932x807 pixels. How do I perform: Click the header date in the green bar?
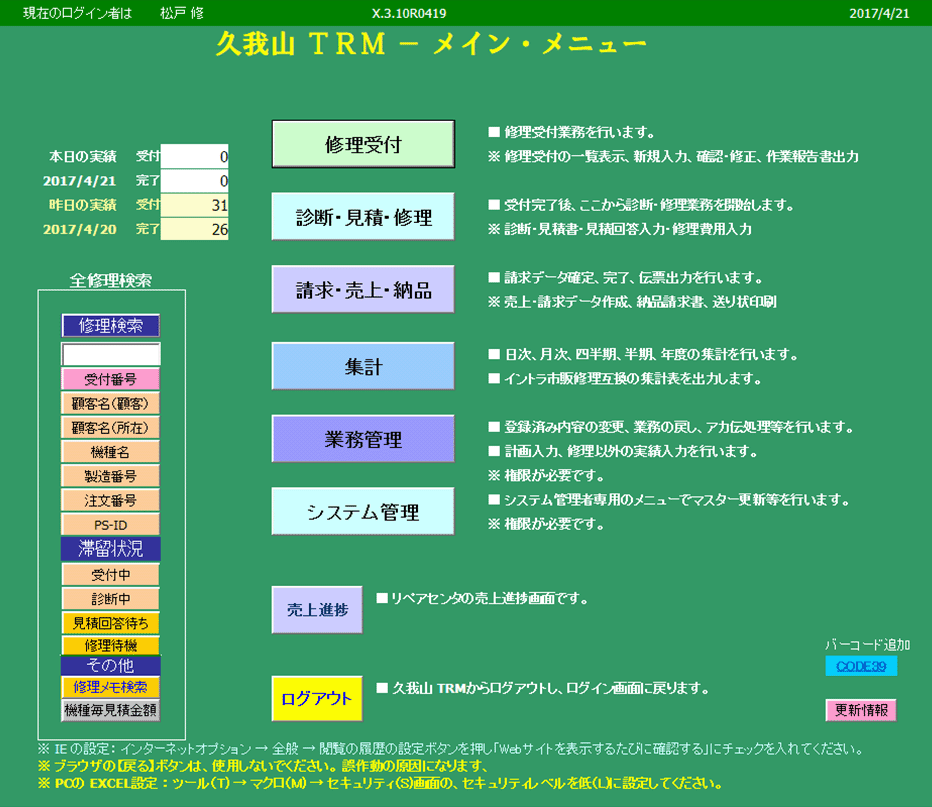[x=879, y=14]
